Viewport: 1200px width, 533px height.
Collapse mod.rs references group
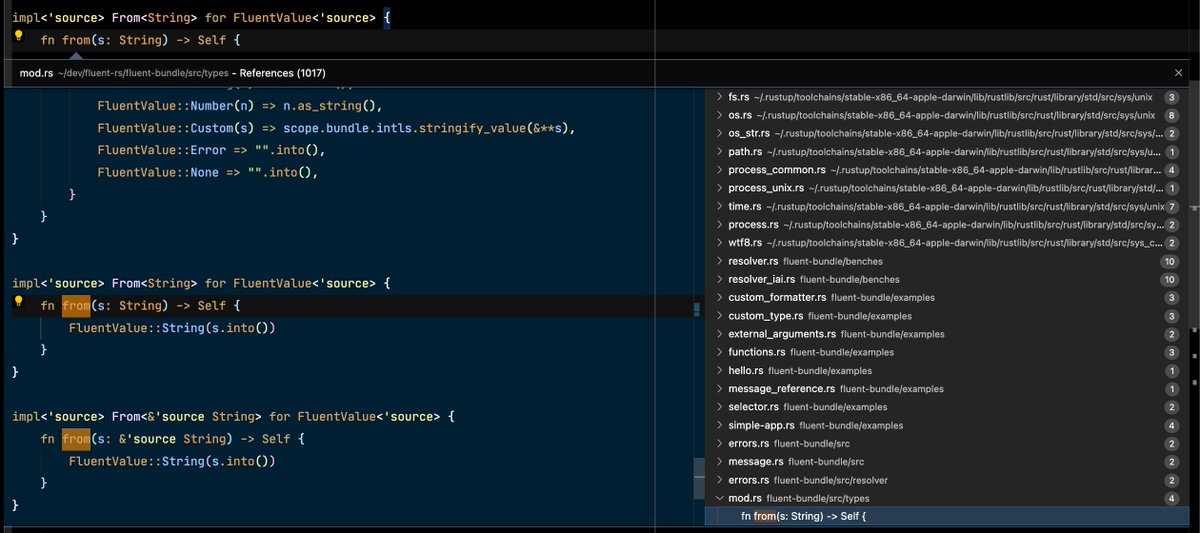point(720,498)
